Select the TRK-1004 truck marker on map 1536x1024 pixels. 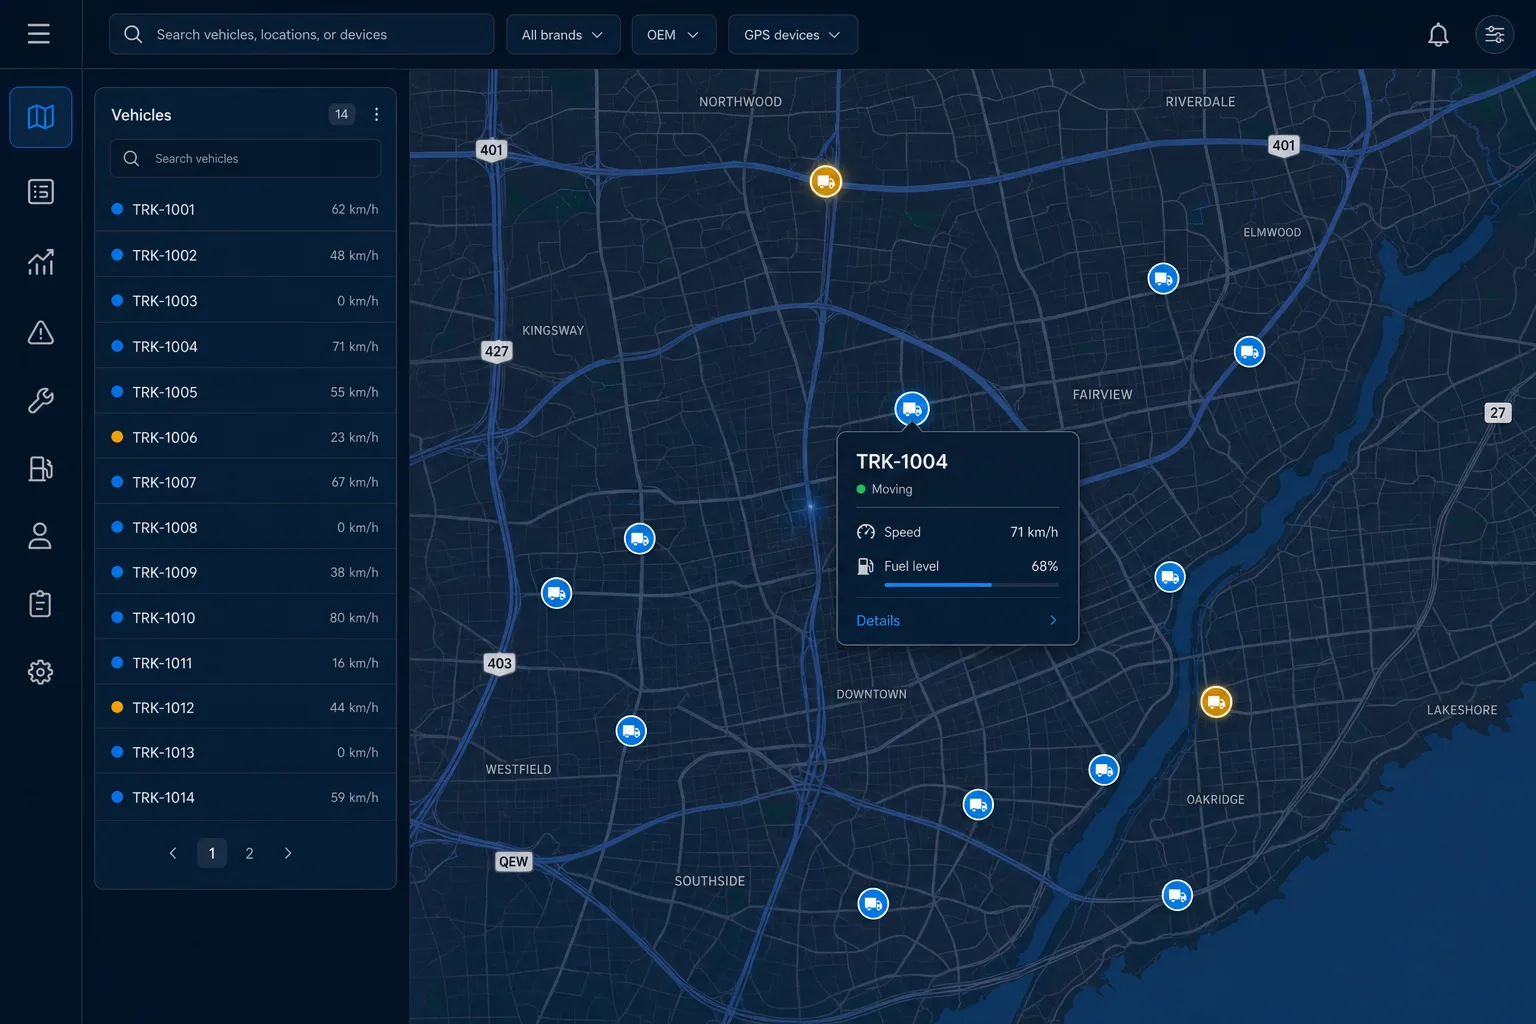point(912,409)
